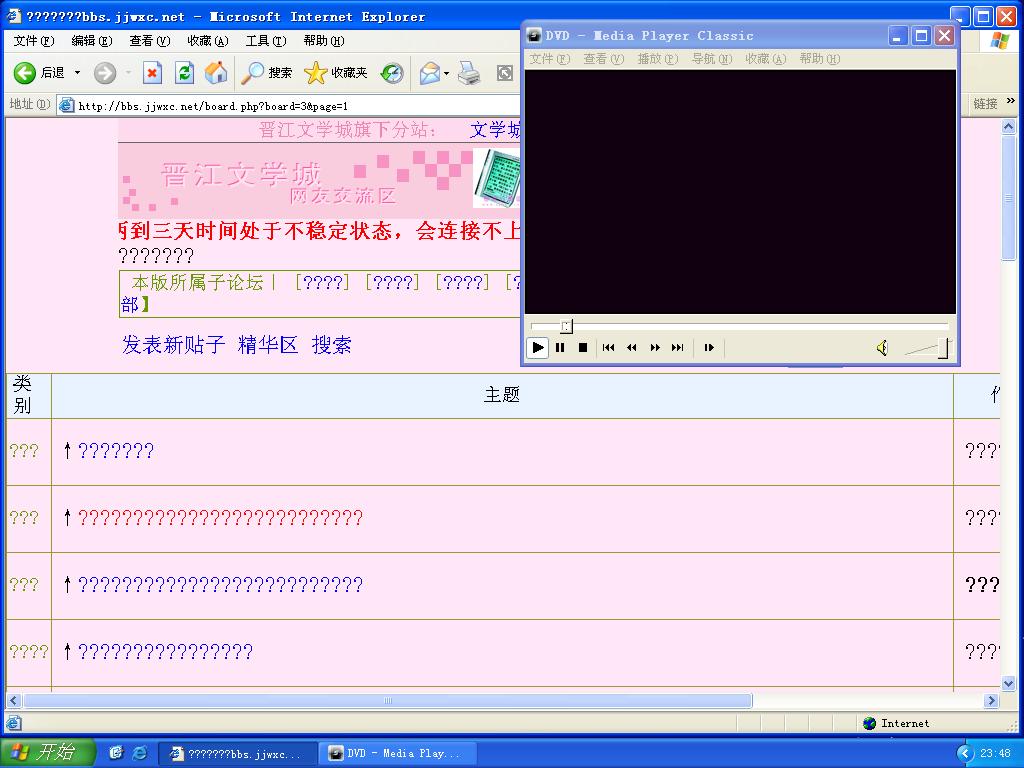Open the blue 文学城 link at page top
The width and height of the screenshot is (1024, 768).
(495, 129)
